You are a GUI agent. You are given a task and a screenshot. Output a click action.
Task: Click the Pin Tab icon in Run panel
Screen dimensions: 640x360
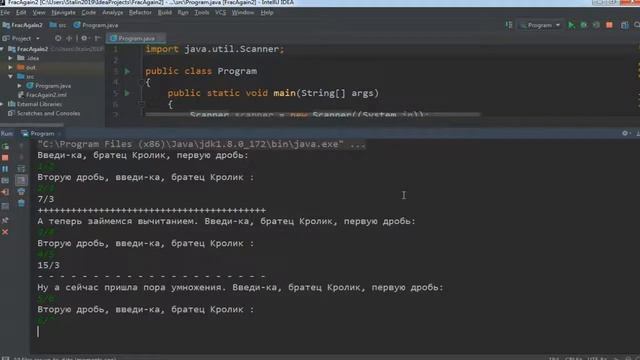click(5, 221)
